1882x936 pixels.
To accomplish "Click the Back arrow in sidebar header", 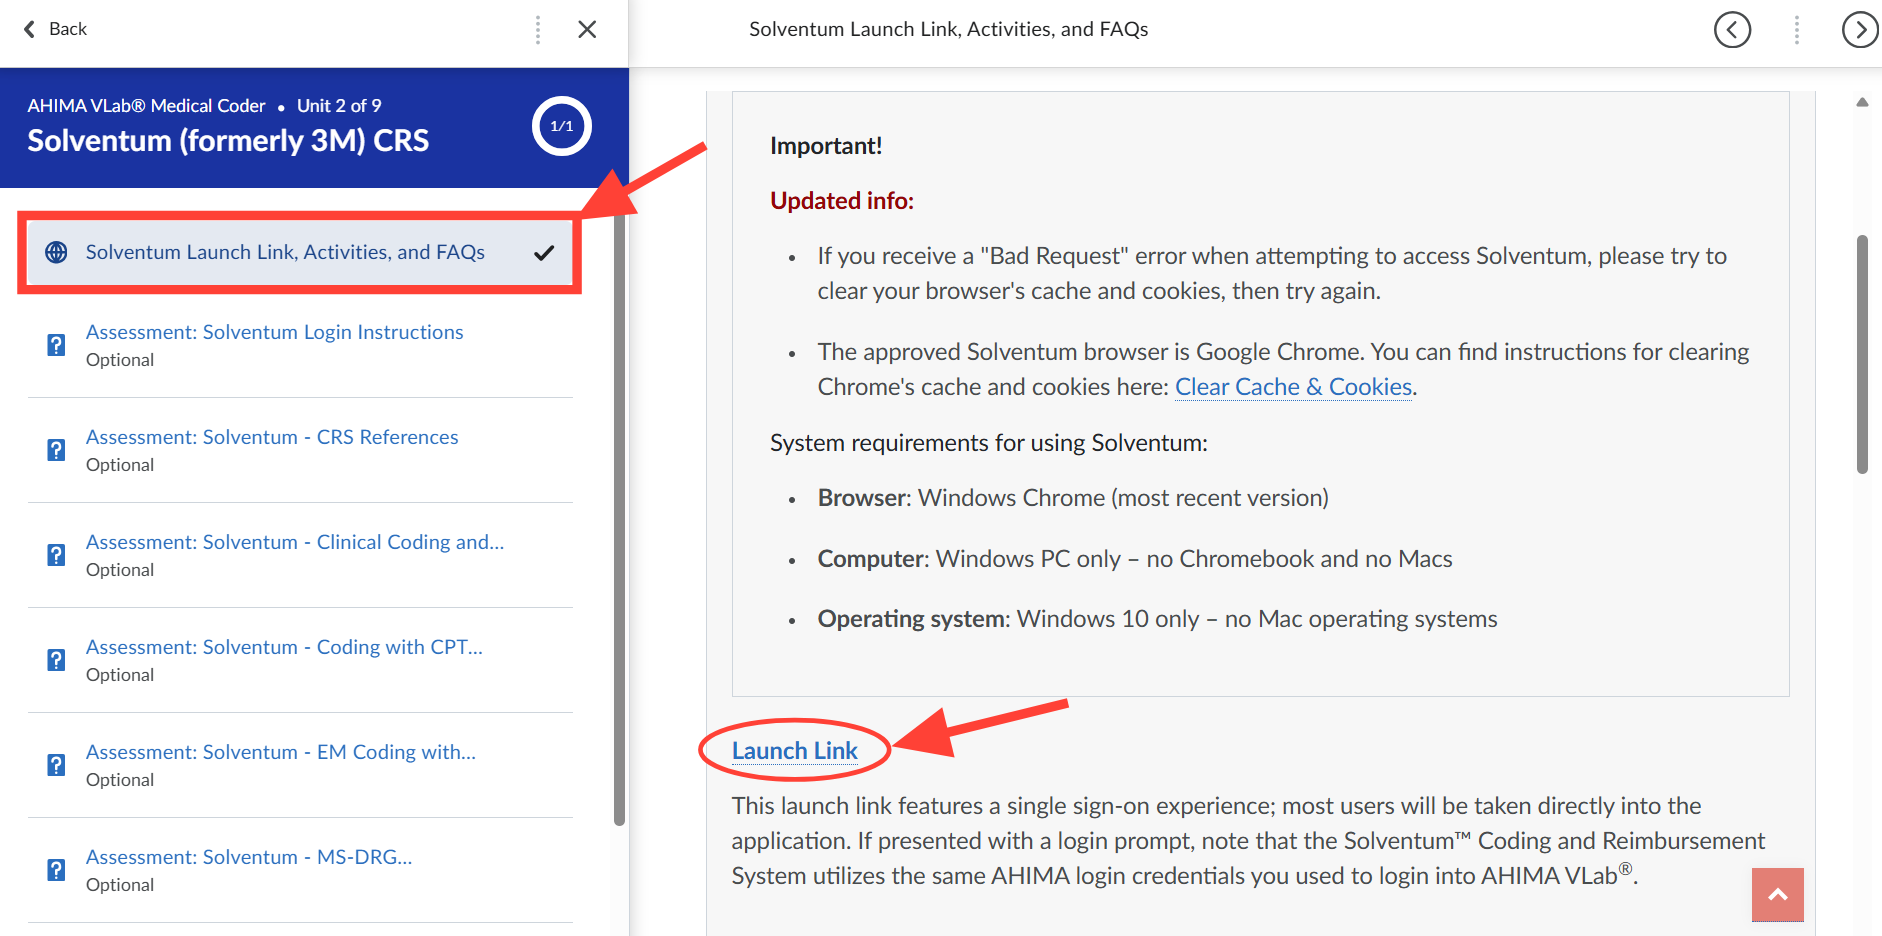I will pos(30,29).
